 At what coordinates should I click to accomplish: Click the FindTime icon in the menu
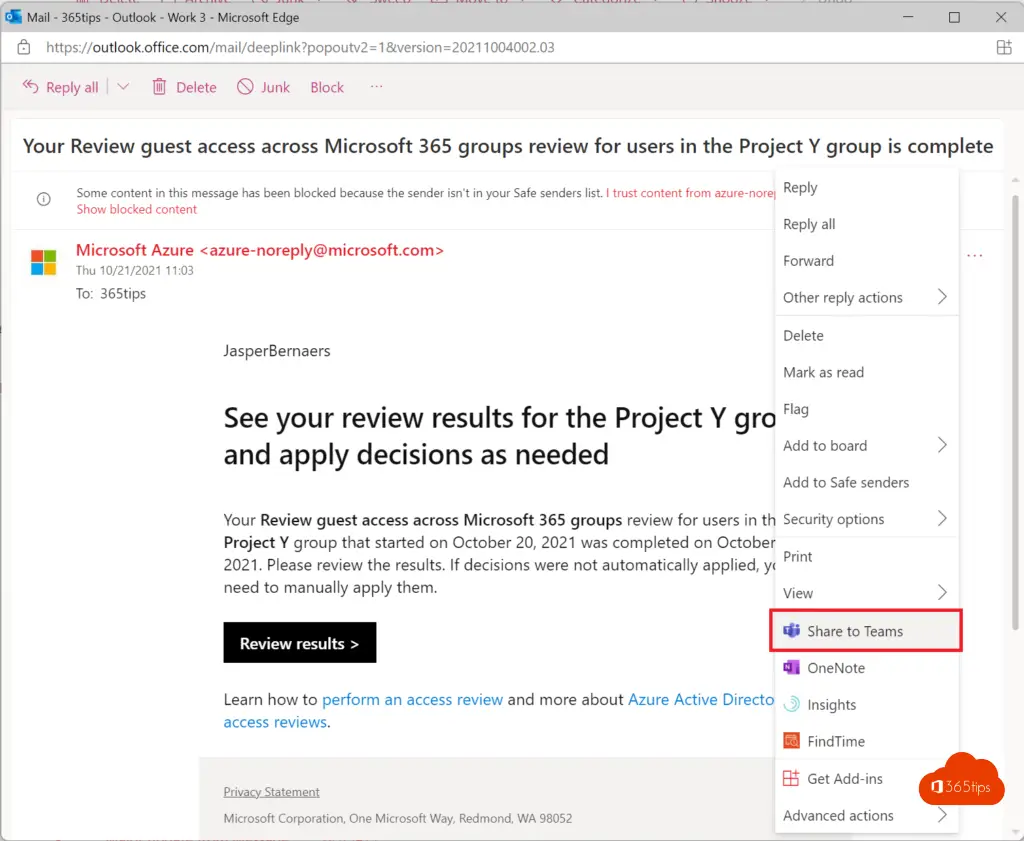(x=792, y=740)
